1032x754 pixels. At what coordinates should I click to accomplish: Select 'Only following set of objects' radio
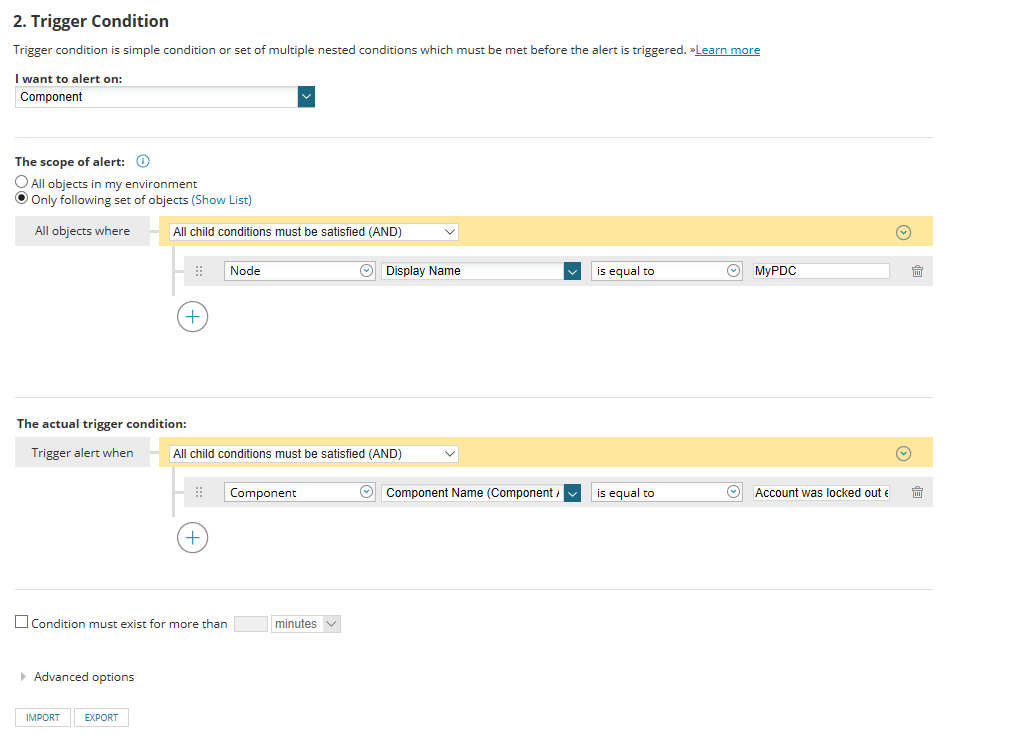22,199
